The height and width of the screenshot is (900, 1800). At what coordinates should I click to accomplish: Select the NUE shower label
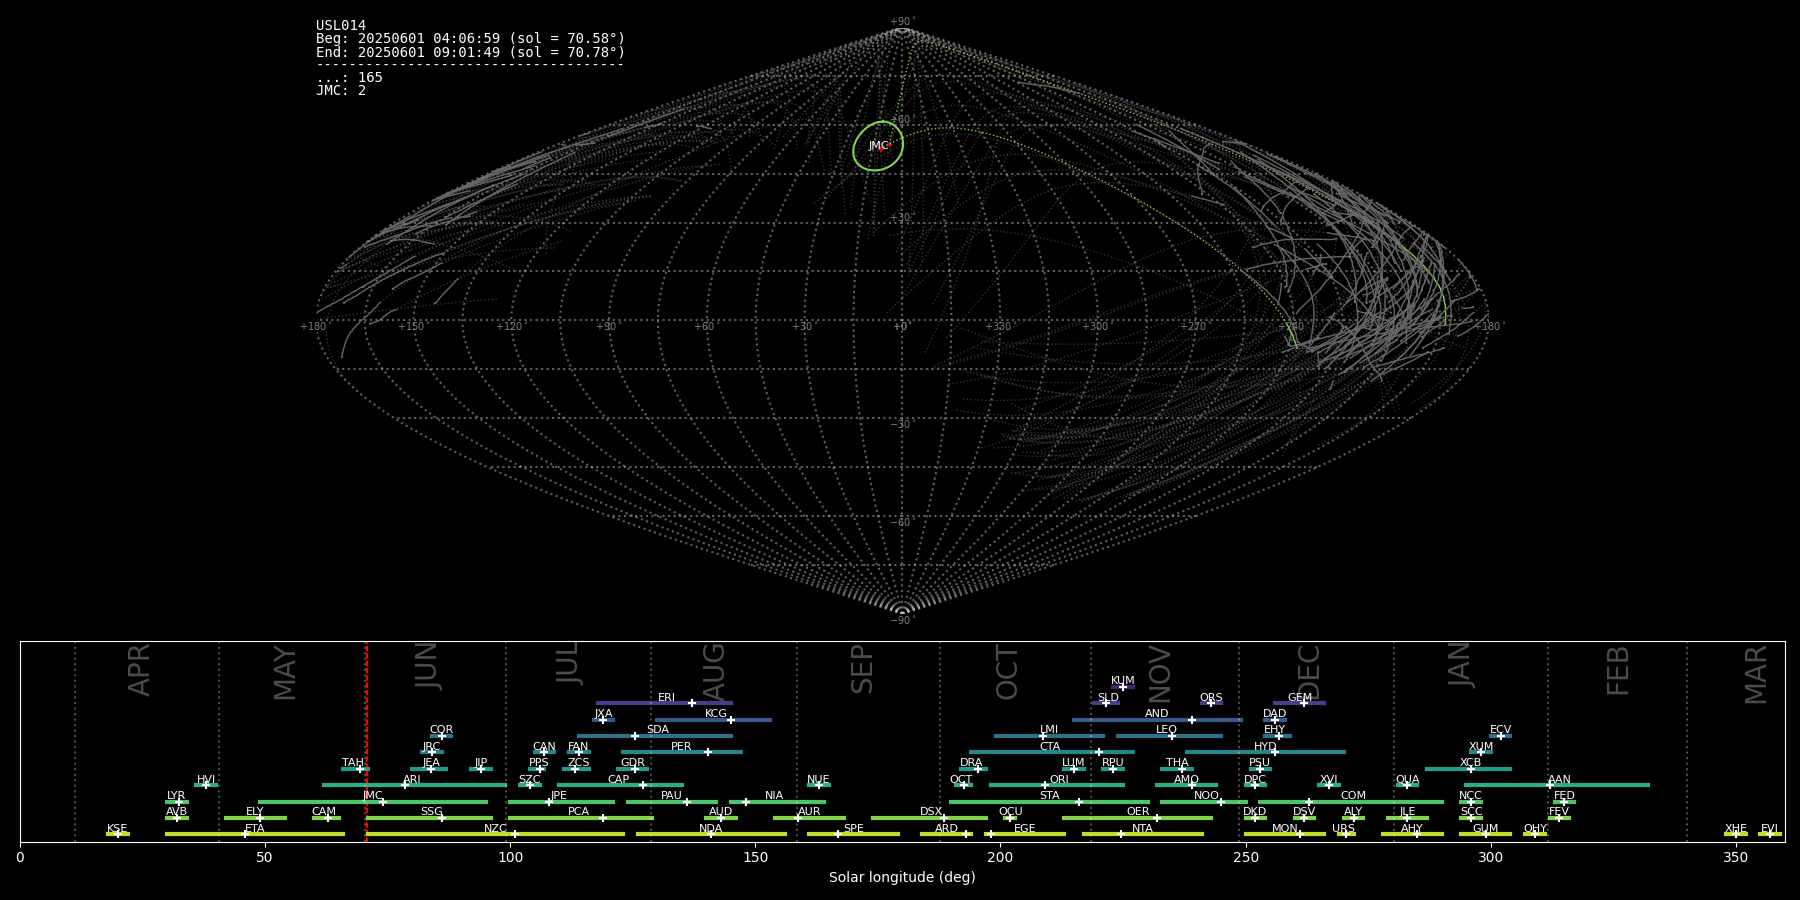(x=818, y=780)
